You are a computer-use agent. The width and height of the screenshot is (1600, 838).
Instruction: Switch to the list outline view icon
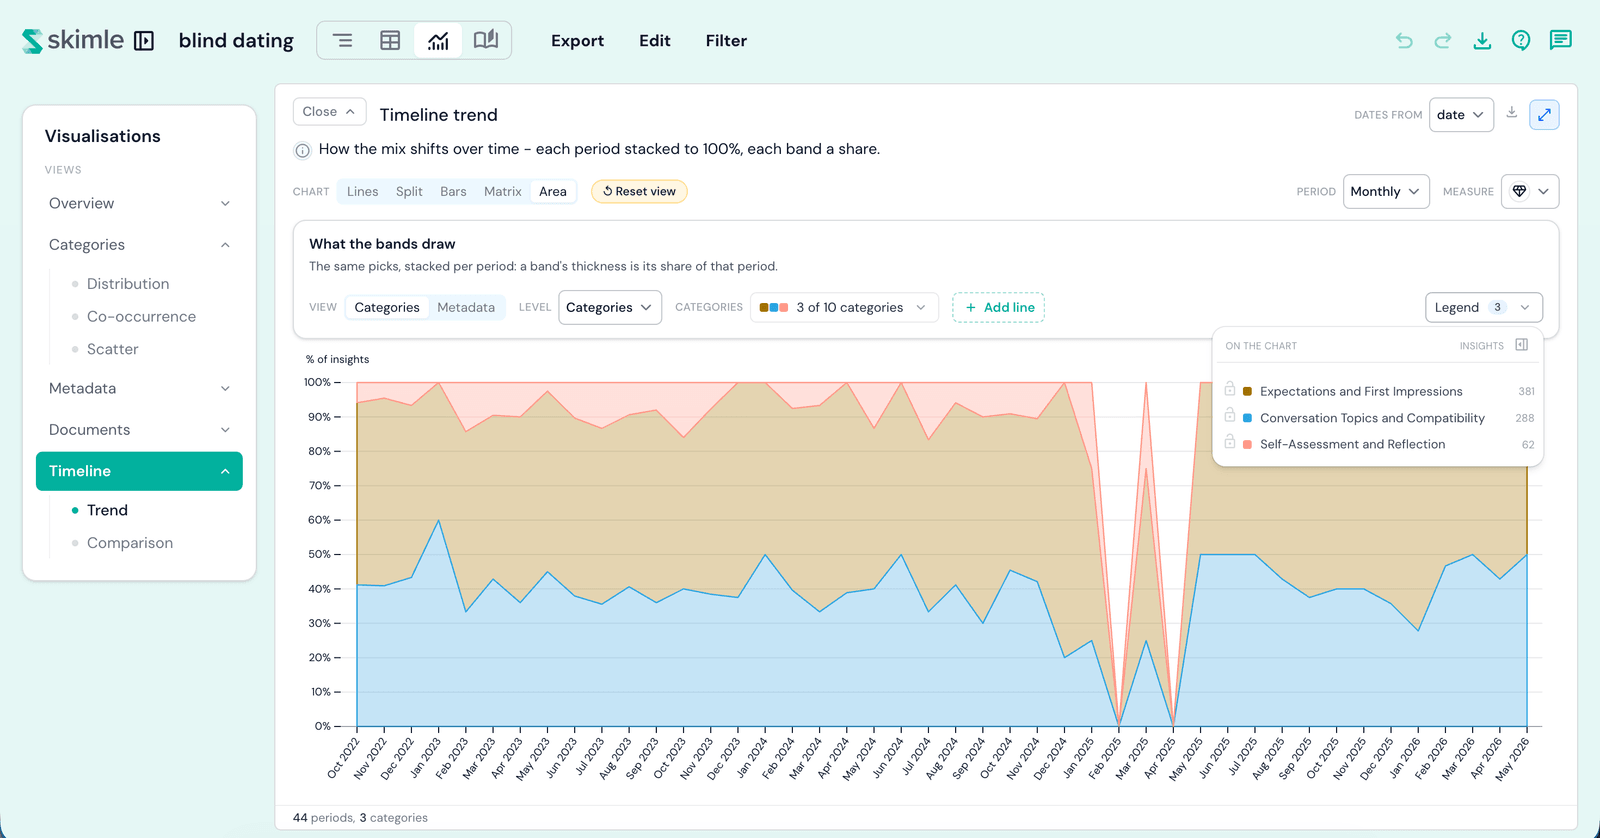pyautogui.click(x=342, y=41)
